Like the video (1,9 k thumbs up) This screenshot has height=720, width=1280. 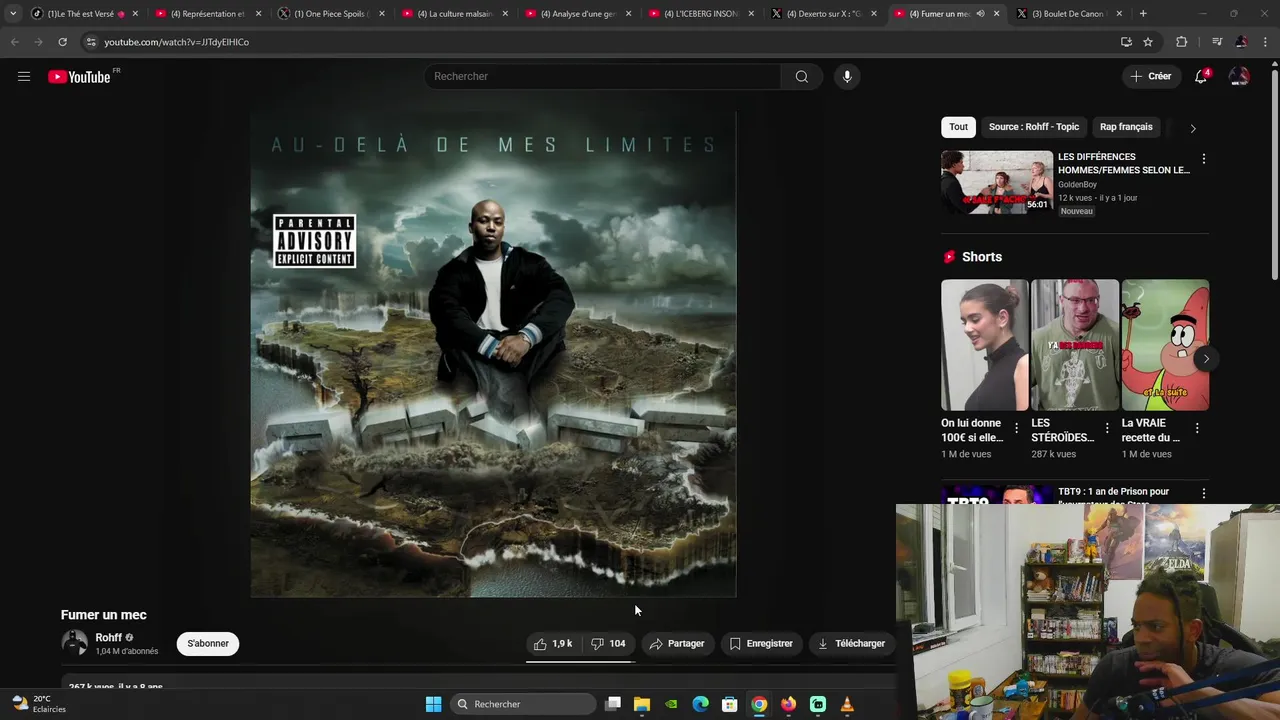[553, 643]
